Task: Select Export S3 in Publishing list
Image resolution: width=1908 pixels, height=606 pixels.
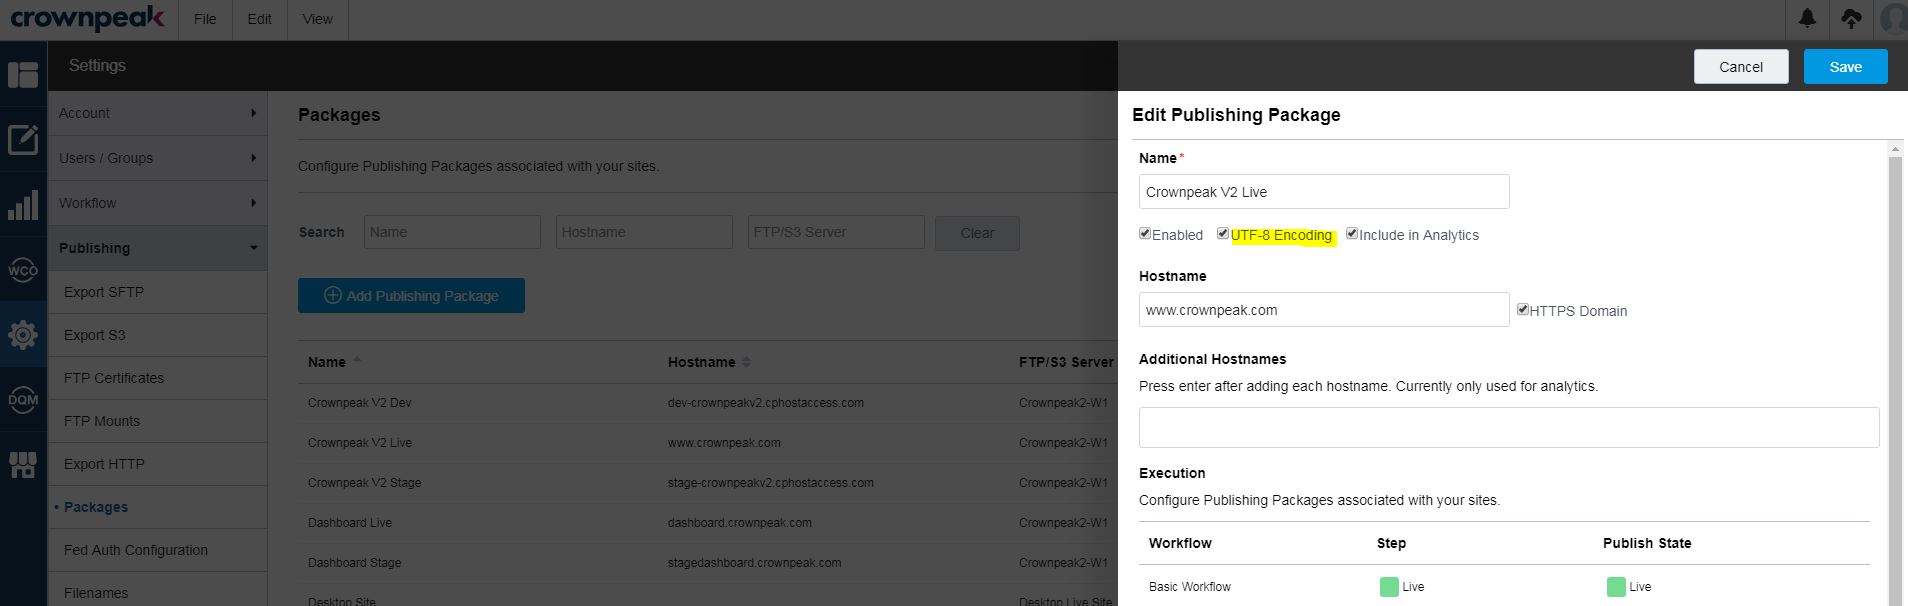Action: 158,335
